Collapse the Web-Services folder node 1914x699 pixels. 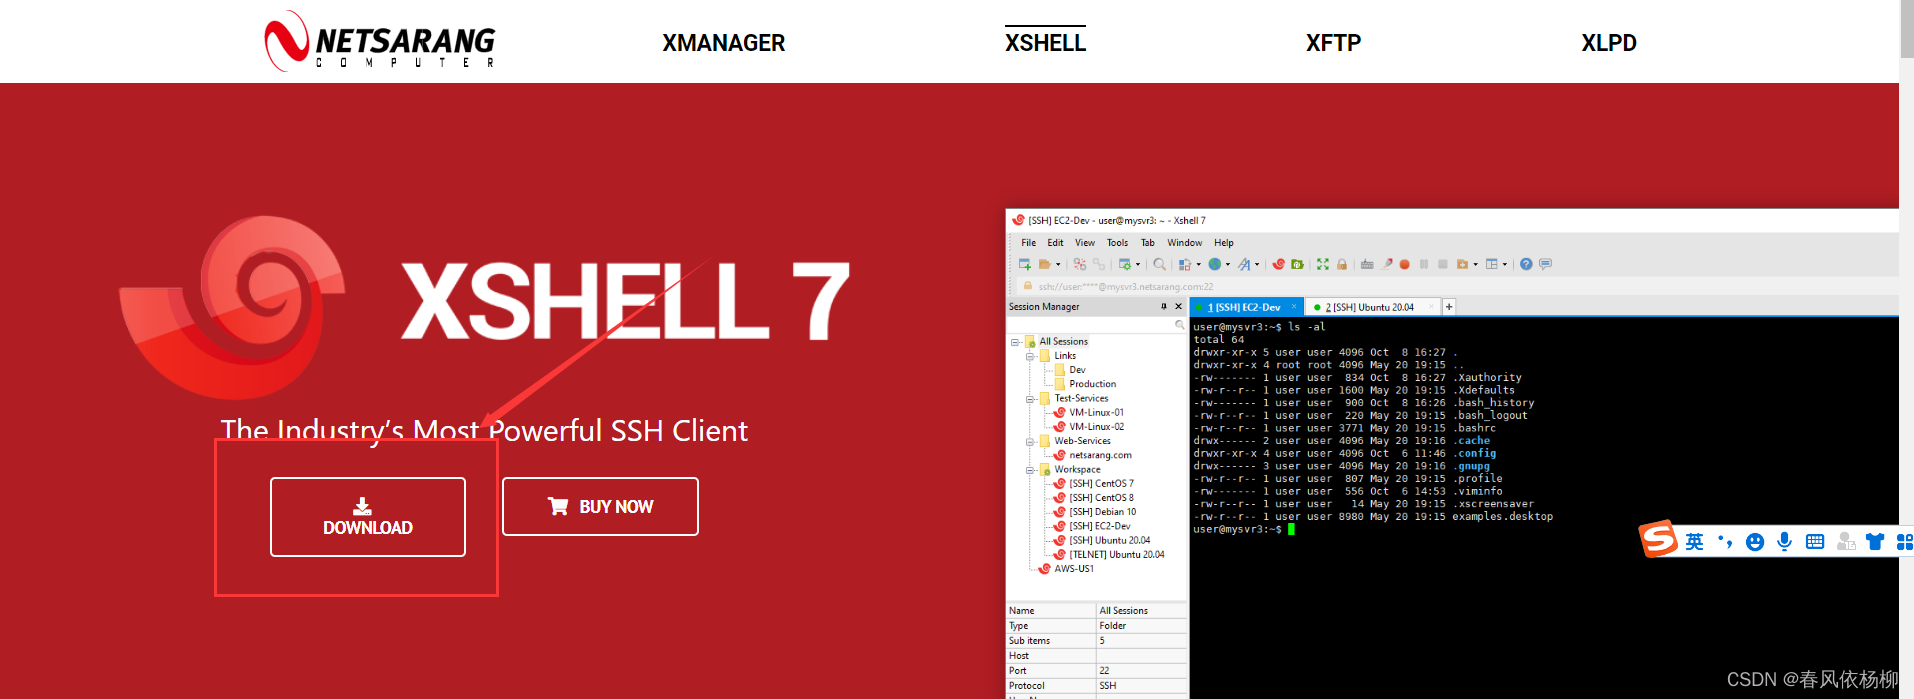tap(1030, 441)
